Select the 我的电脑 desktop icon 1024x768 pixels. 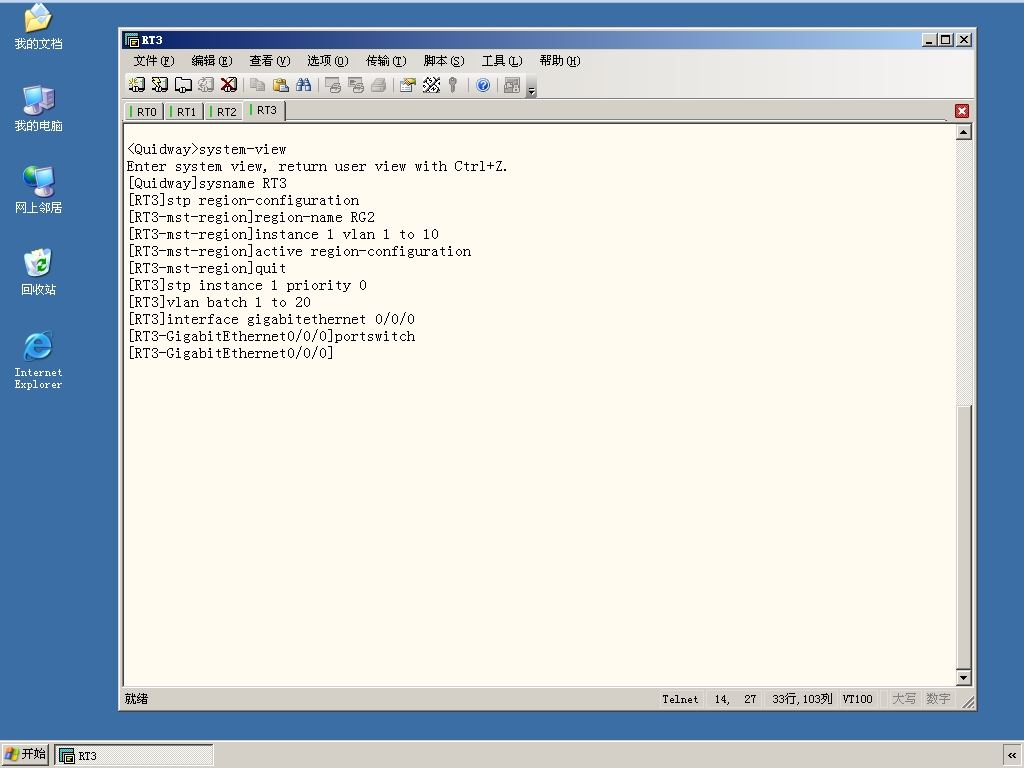click(x=39, y=108)
